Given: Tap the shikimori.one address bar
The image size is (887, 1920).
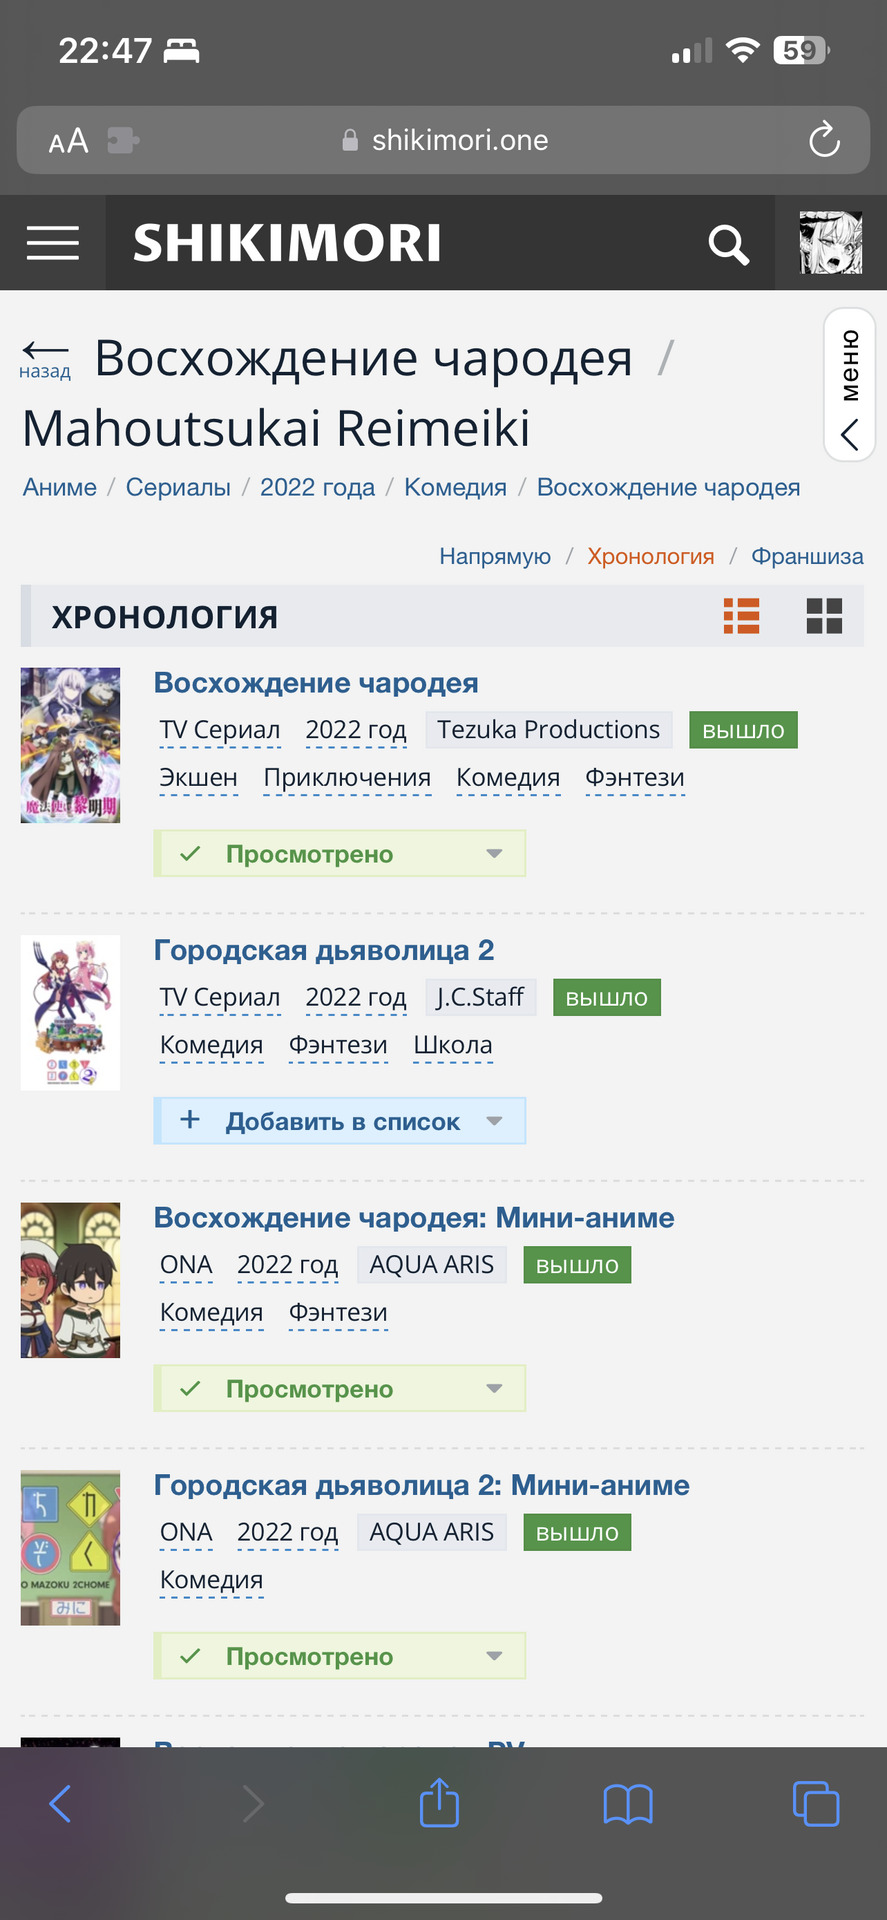Looking at the screenshot, I should click(444, 140).
